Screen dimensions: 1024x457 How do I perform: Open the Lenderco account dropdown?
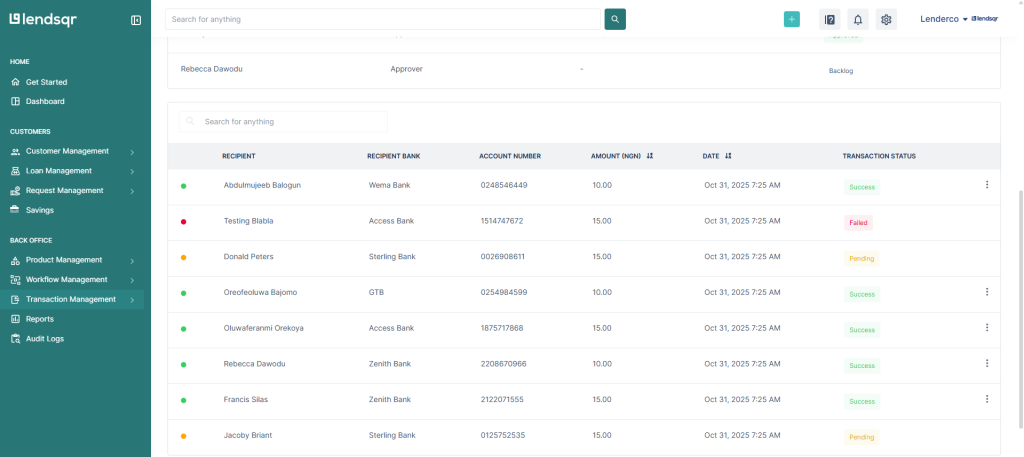(x=944, y=19)
